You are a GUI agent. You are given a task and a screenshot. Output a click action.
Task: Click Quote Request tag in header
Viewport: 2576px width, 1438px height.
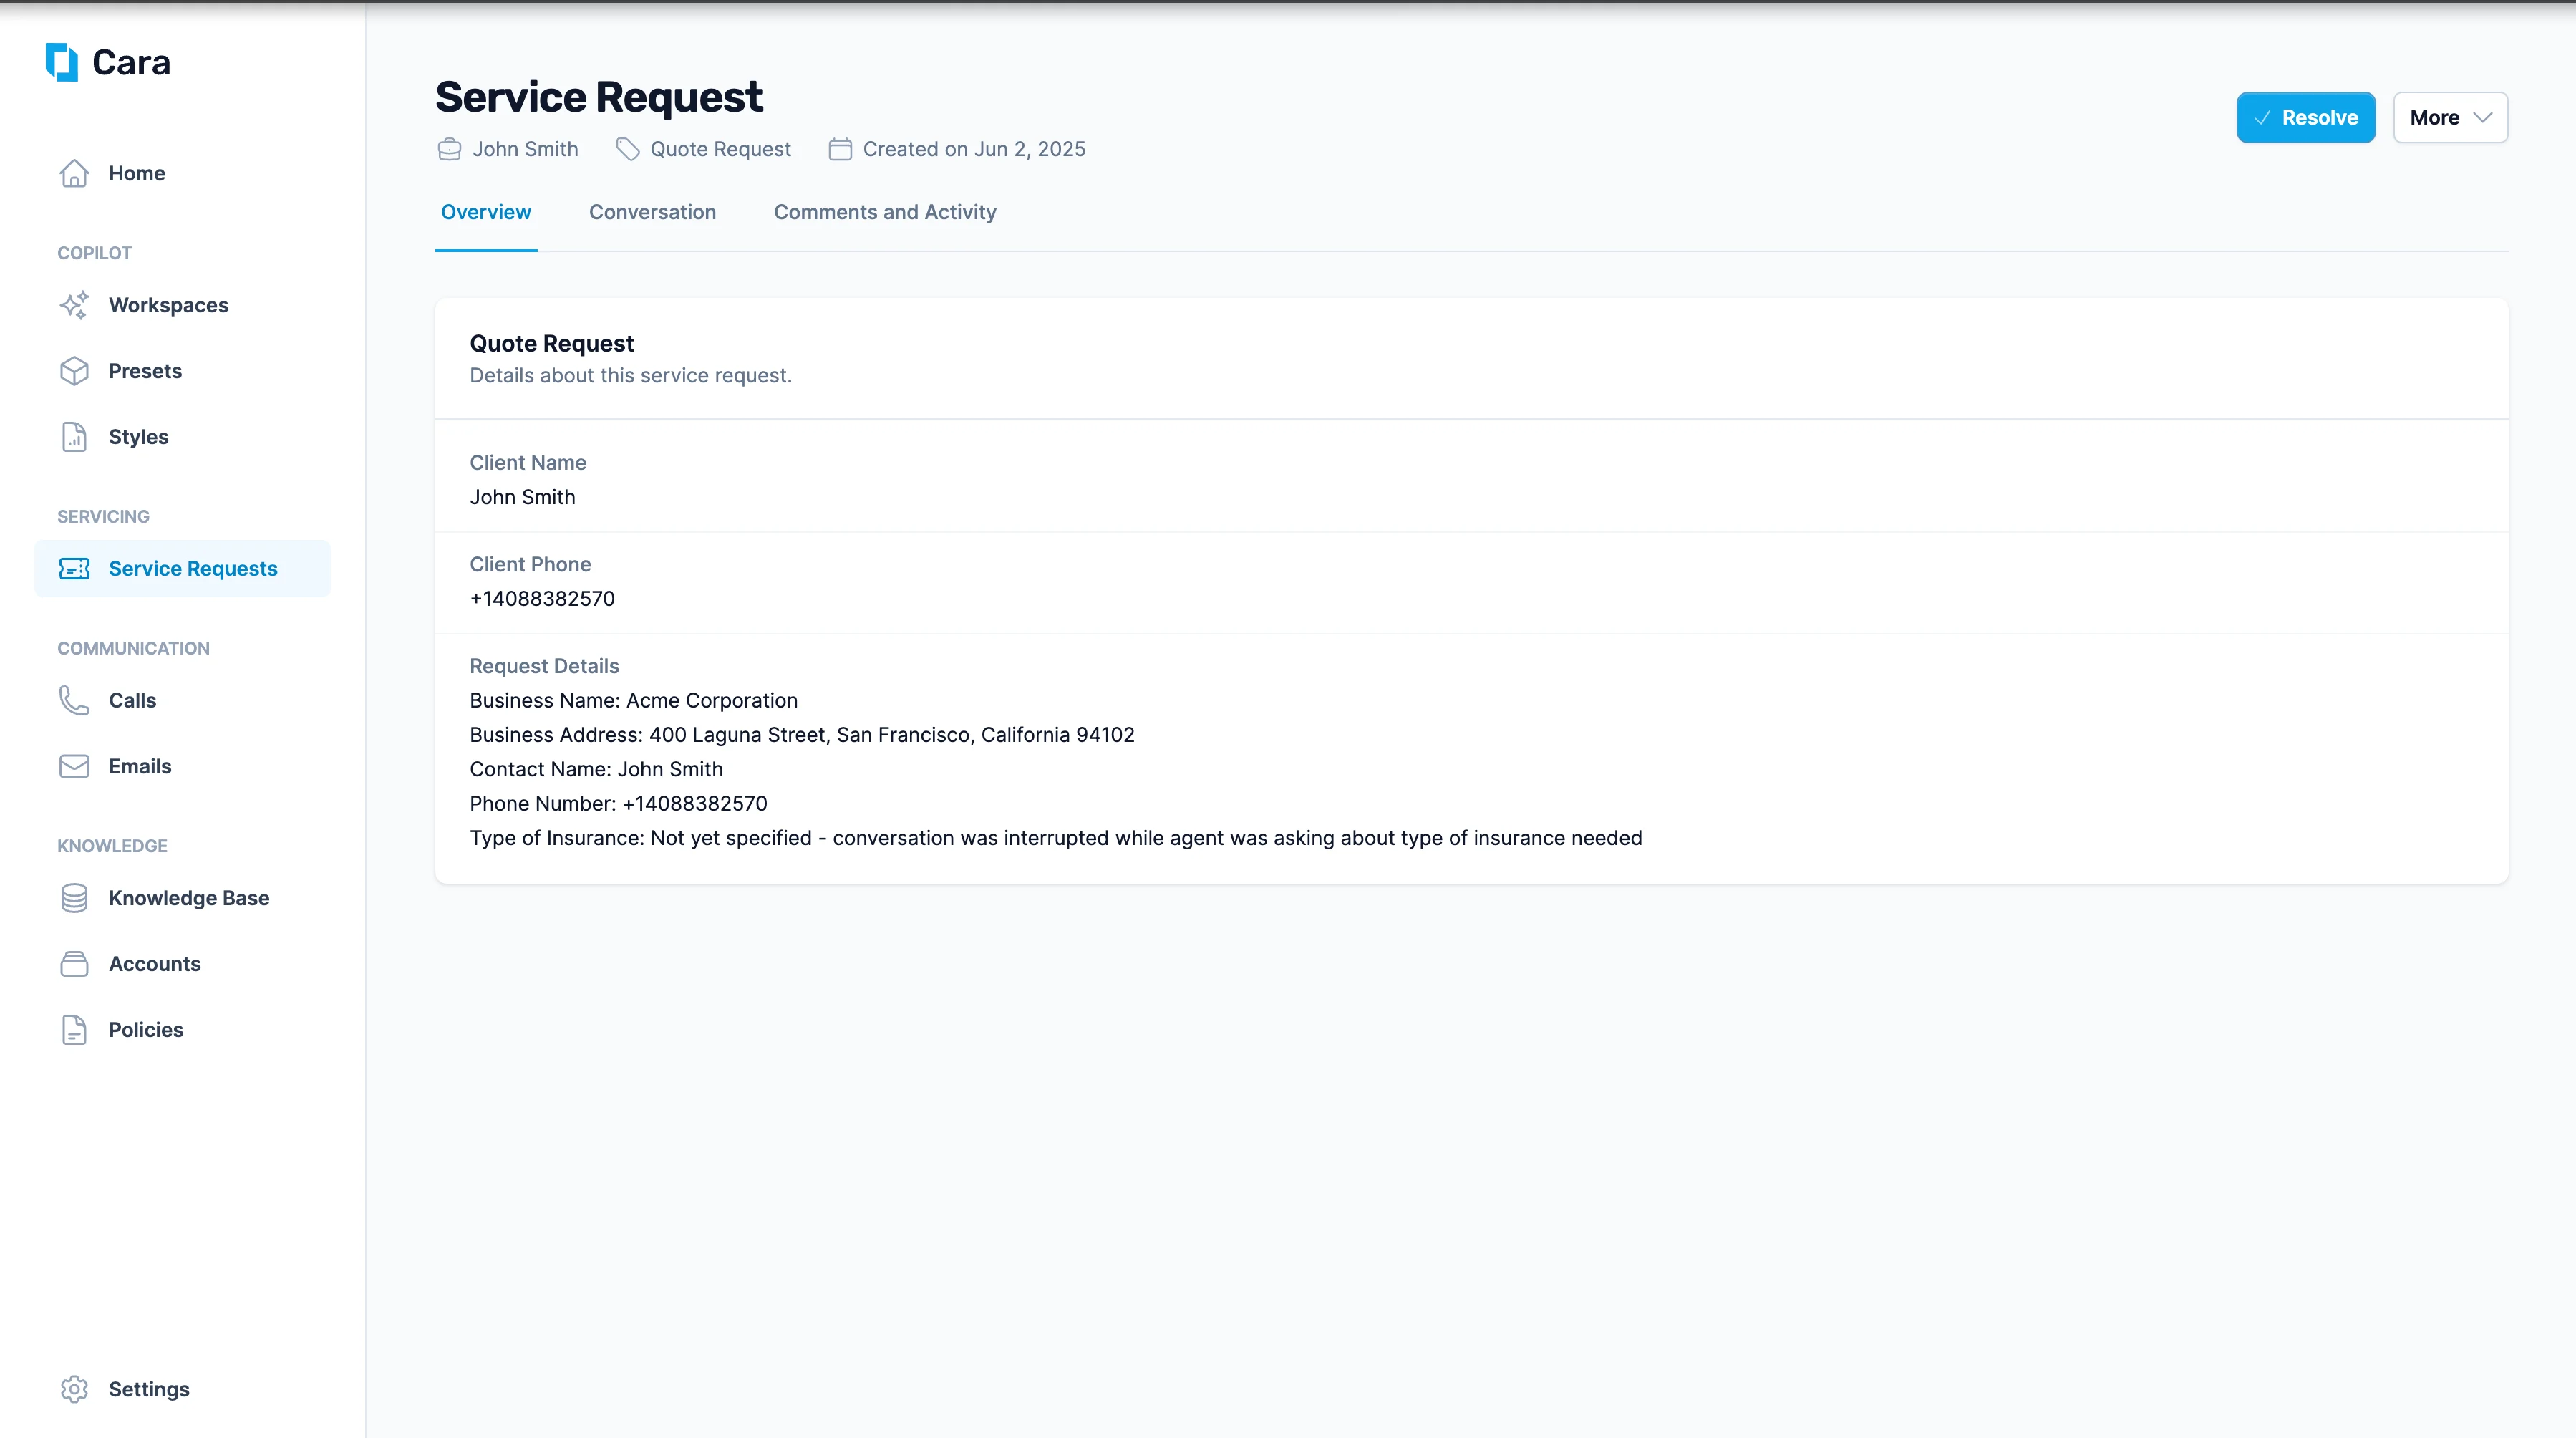point(720,149)
